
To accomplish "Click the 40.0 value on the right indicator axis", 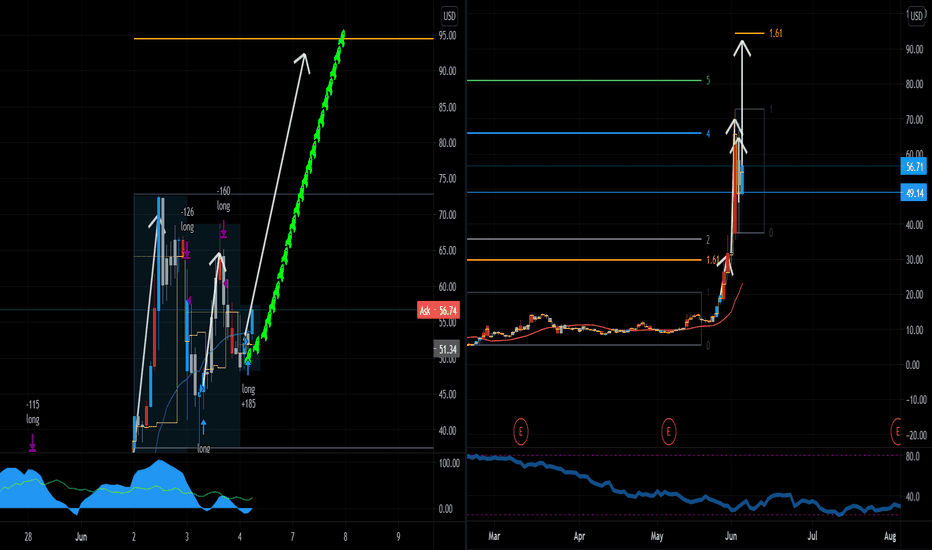I will pos(912,496).
